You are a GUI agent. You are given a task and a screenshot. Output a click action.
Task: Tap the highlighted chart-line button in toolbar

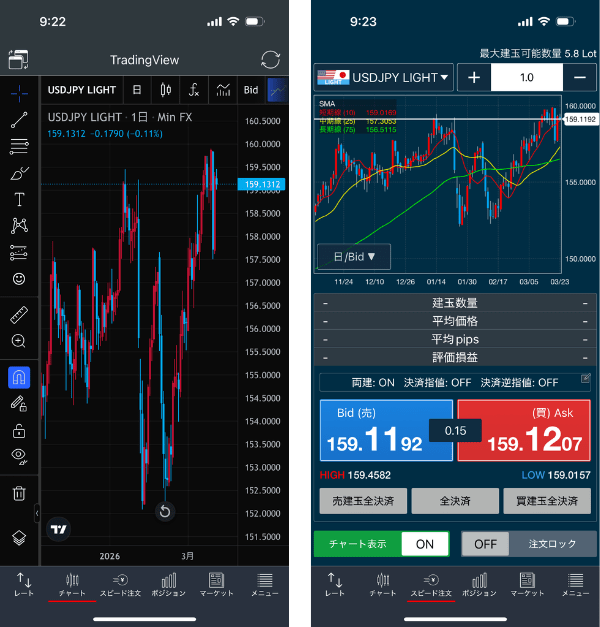pos(278,90)
